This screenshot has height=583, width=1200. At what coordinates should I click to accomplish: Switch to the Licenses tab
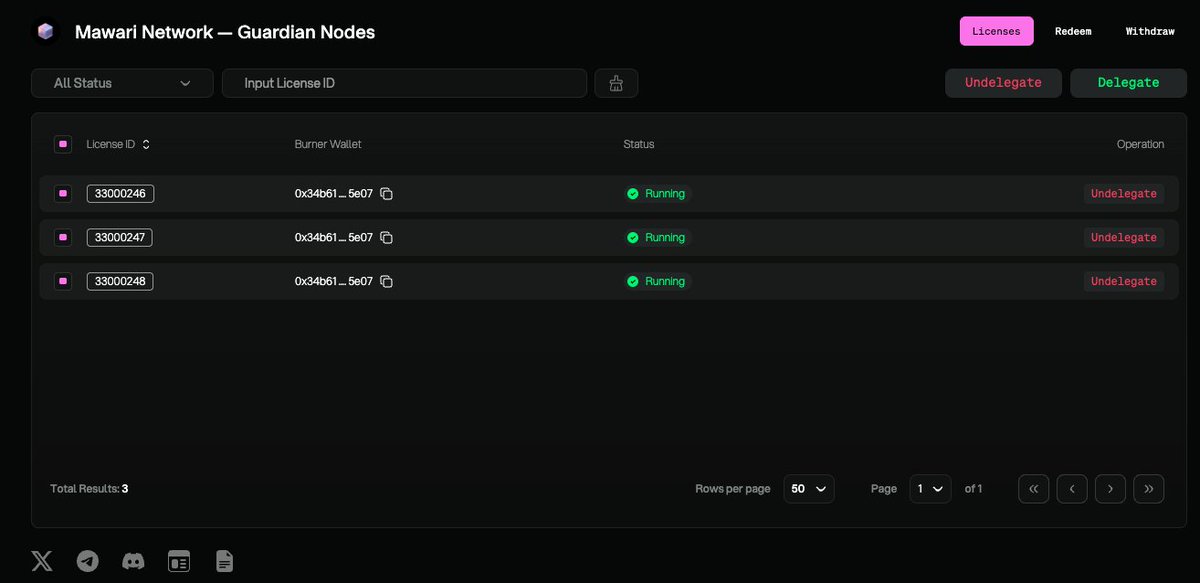(x=996, y=31)
